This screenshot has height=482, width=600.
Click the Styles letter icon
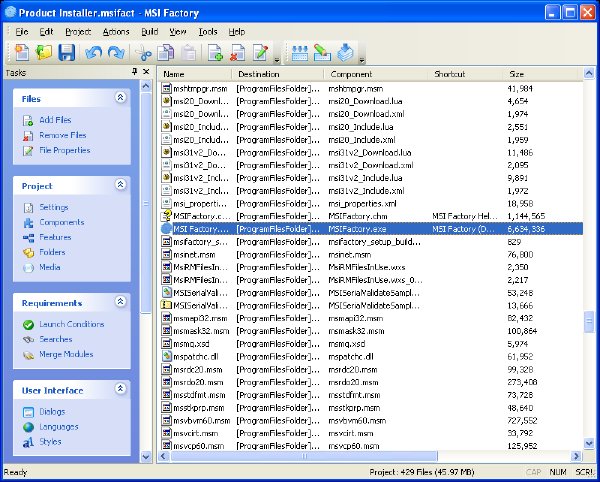coord(28,443)
